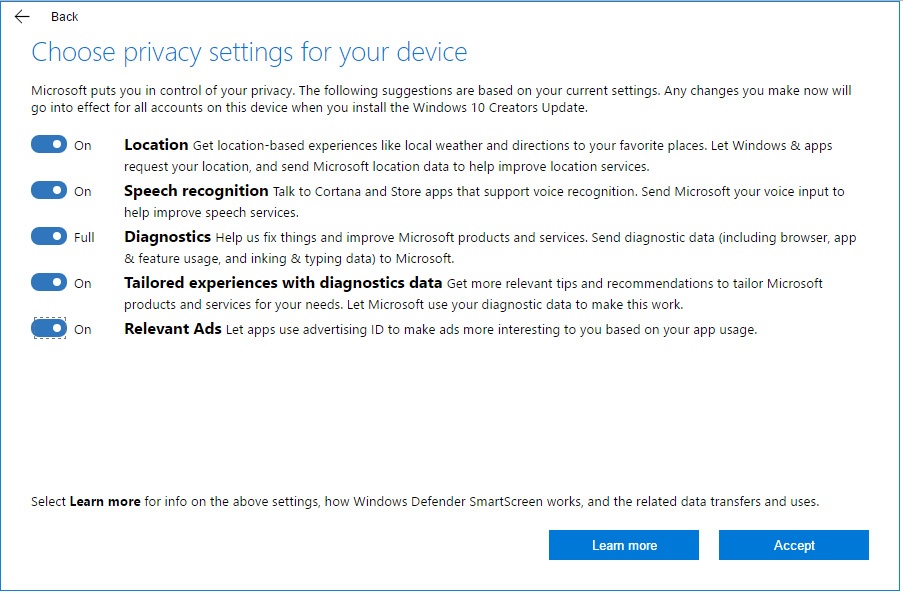Click the Full label beside Diagnostics
903x593 pixels.
click(85, 237)
